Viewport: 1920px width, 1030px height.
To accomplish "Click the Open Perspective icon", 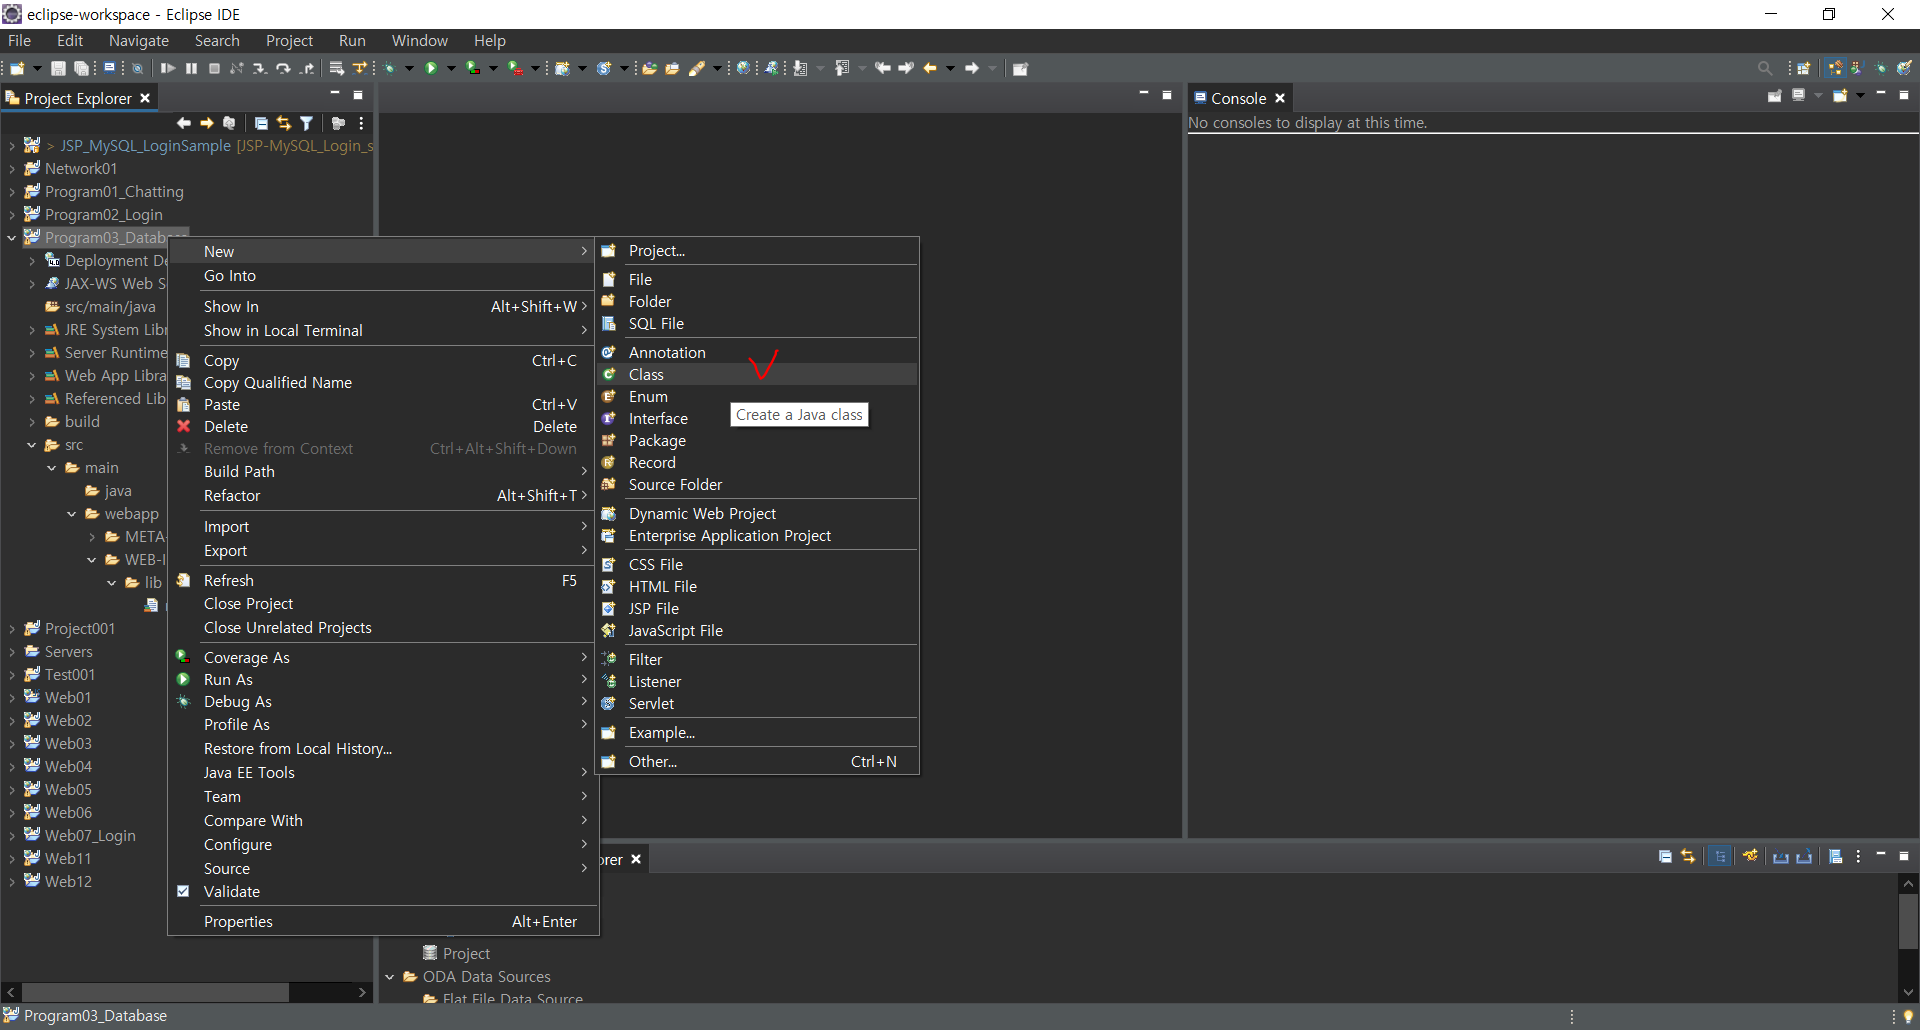I will tap(1804, 69).
